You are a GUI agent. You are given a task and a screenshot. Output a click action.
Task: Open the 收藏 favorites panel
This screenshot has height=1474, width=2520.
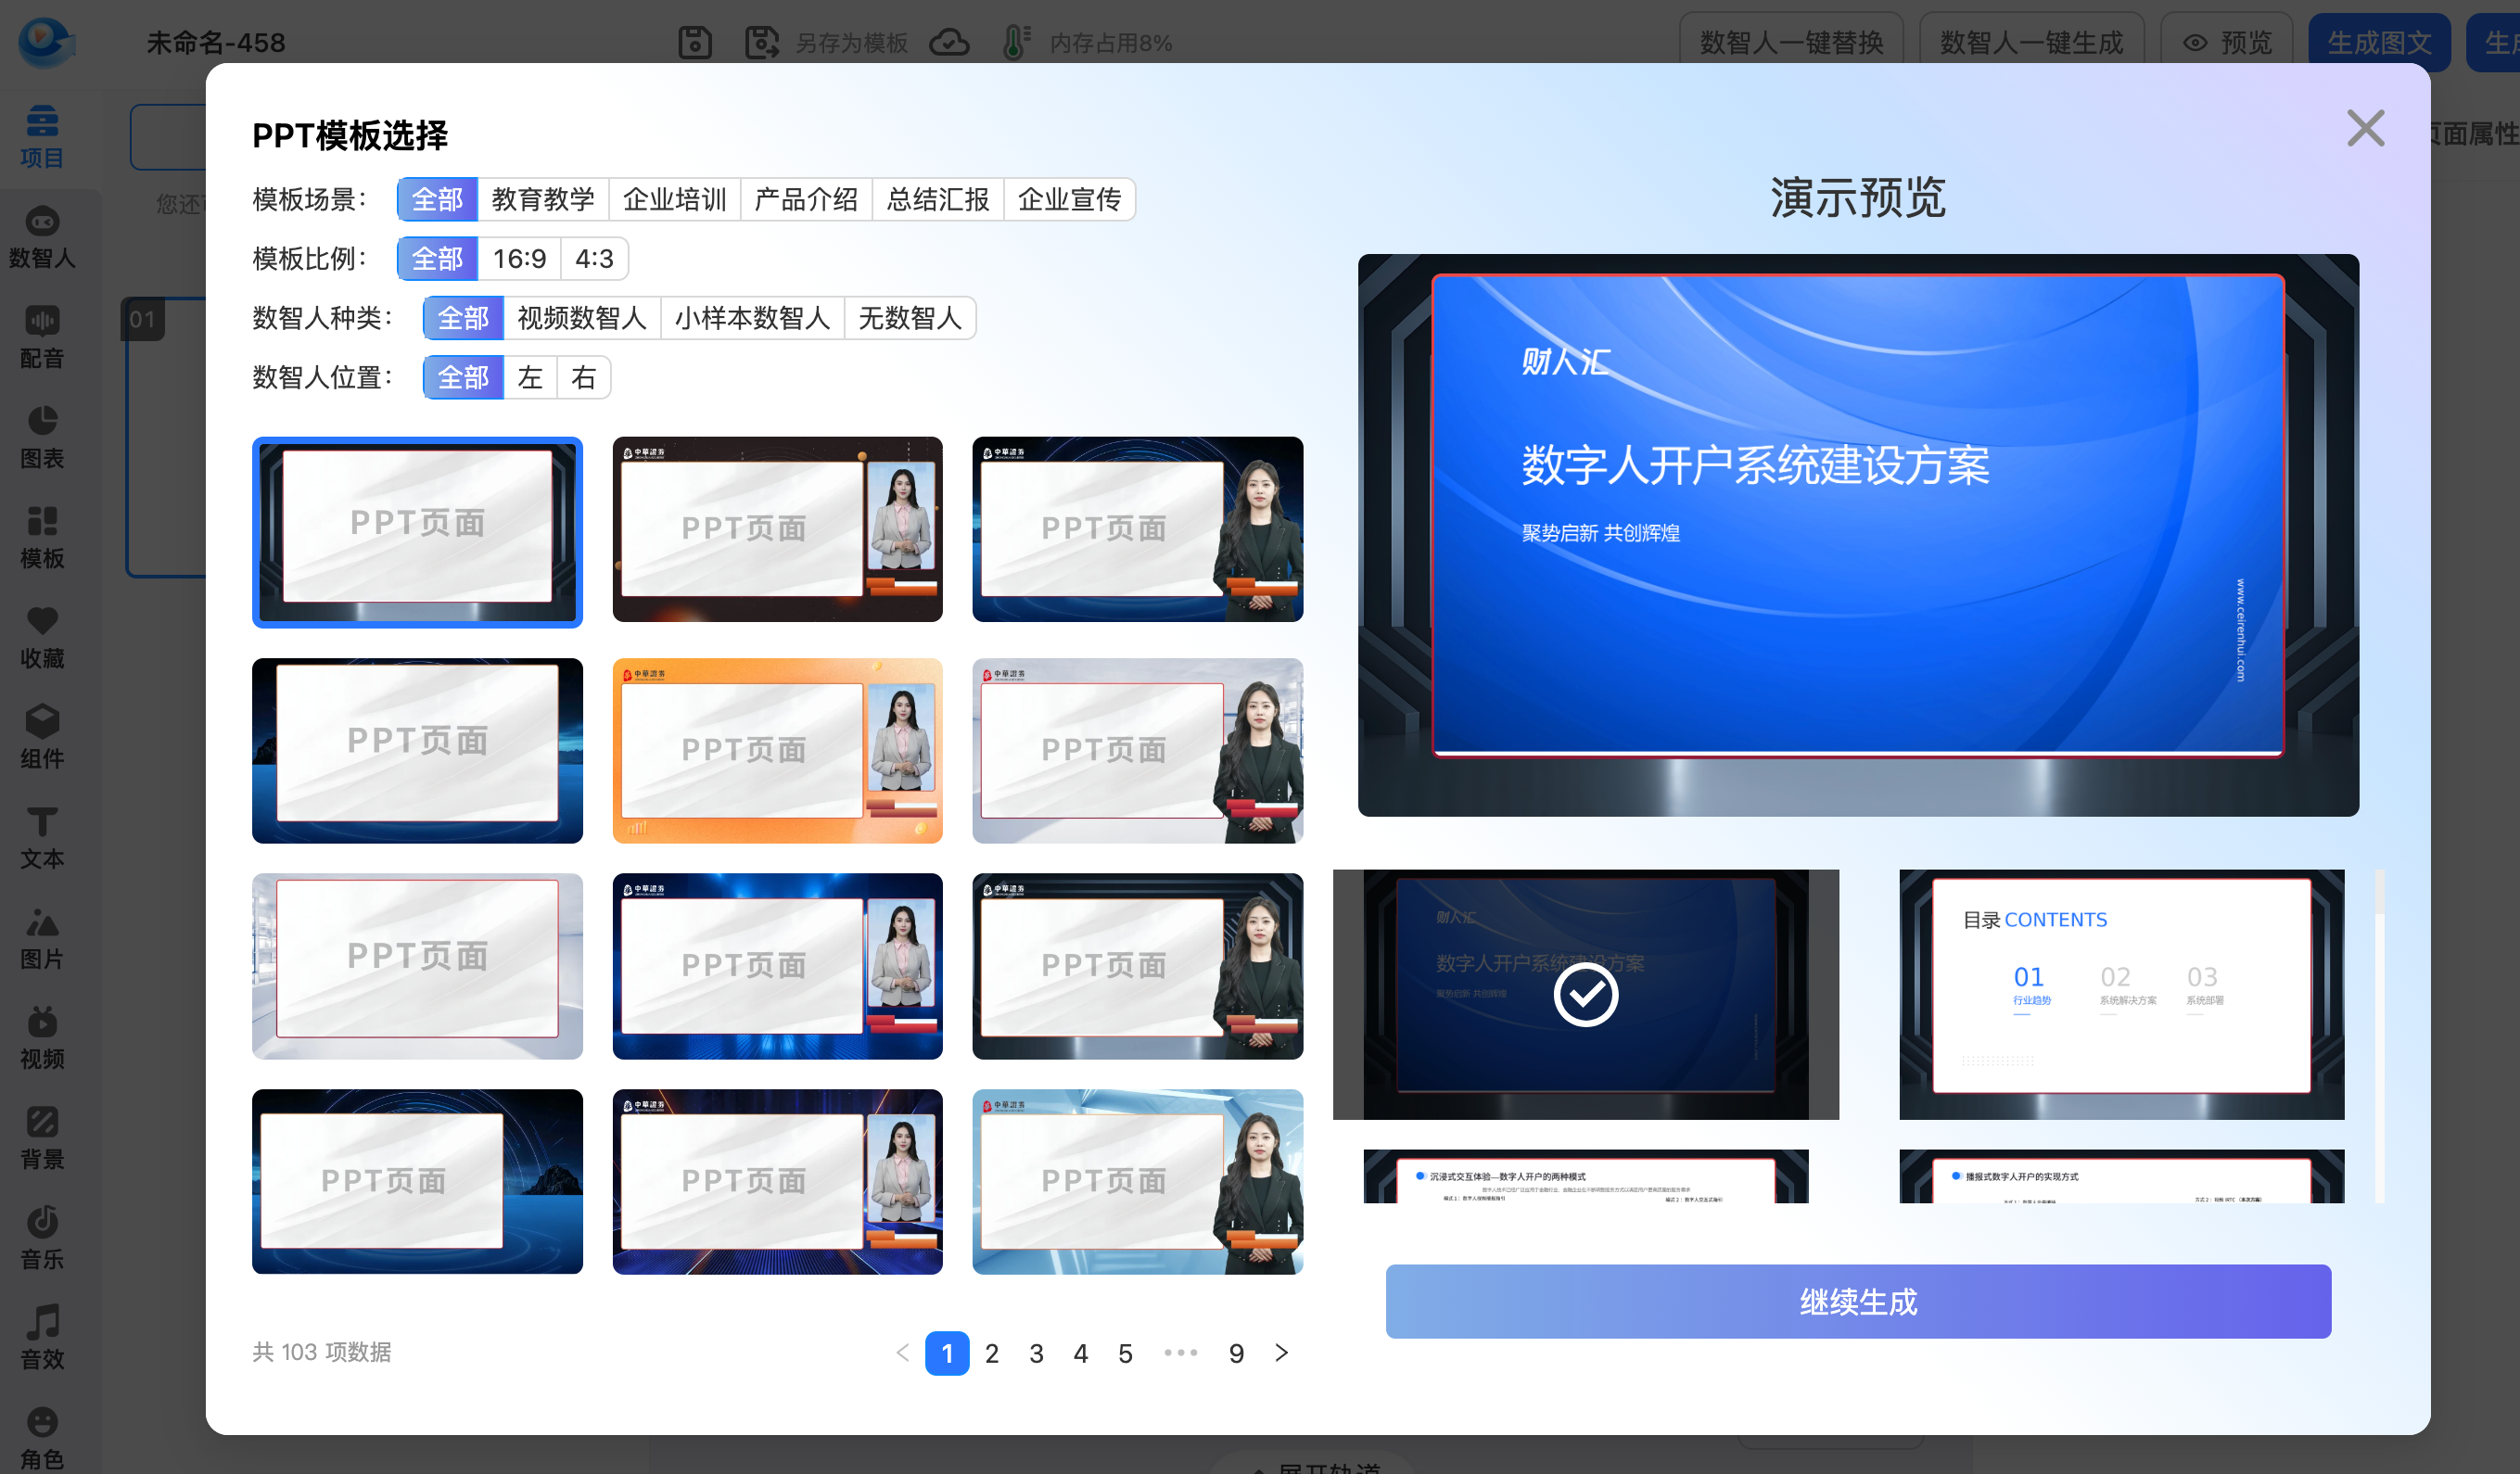tap(42, 638)
